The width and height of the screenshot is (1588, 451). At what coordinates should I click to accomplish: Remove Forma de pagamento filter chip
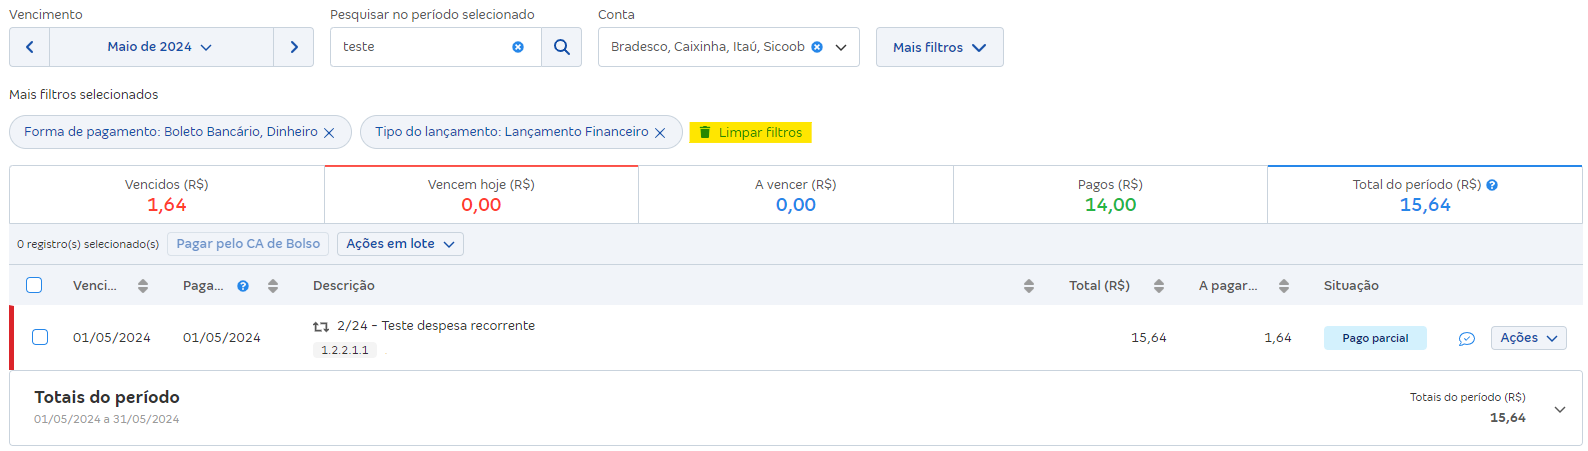click(329, 133)
